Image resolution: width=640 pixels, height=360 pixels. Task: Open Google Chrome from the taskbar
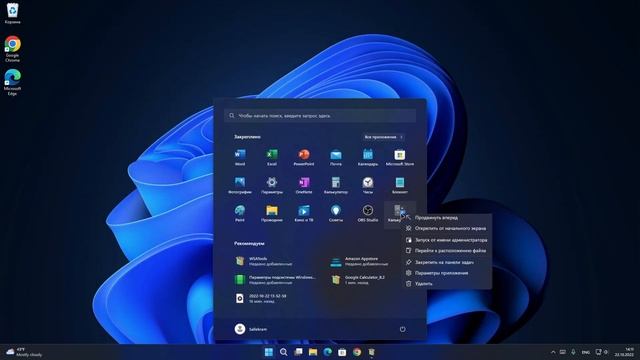click(x=357, y=352)
